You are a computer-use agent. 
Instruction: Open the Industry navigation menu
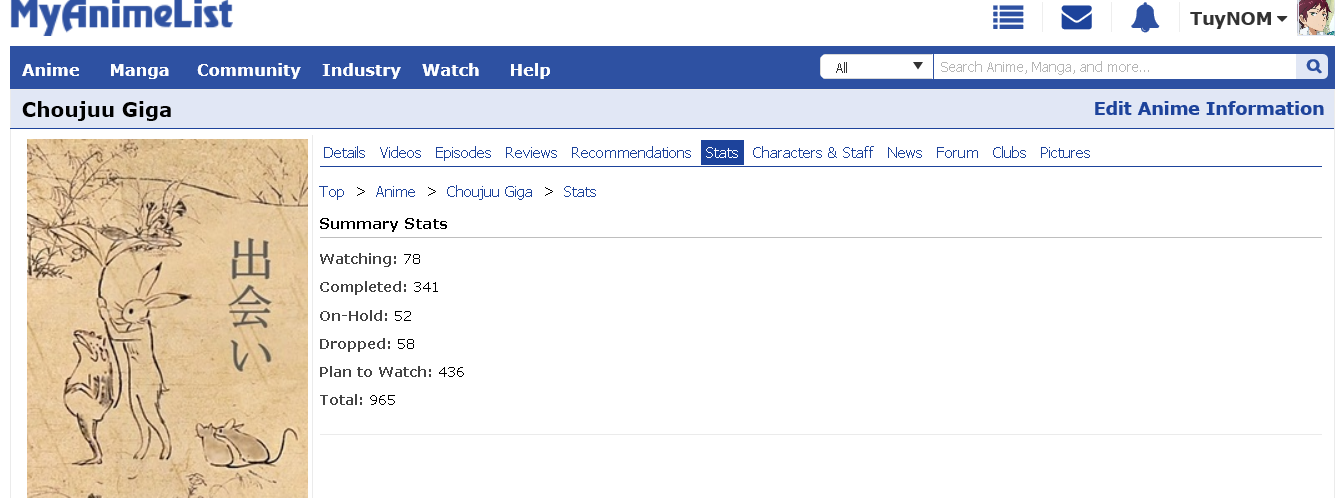pyautogui.click(x=361, y=70)
